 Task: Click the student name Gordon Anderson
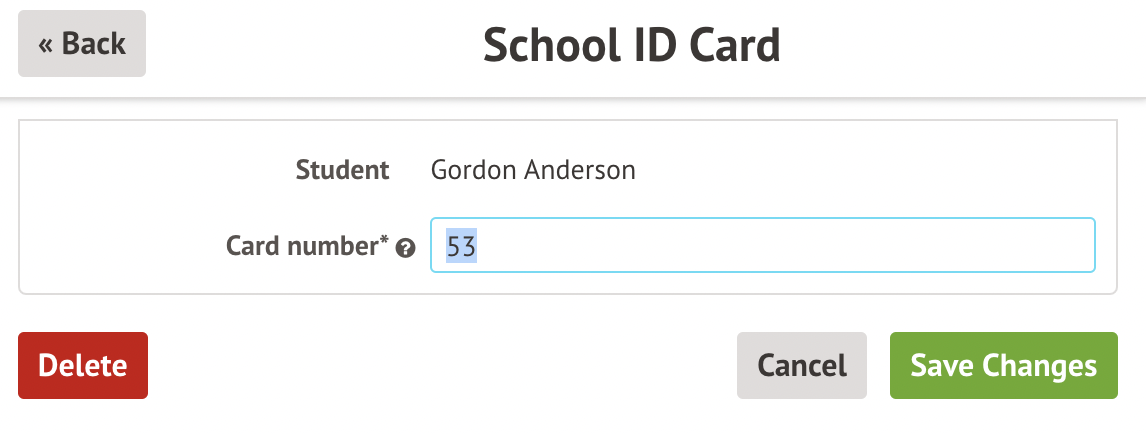coord(533,170)
